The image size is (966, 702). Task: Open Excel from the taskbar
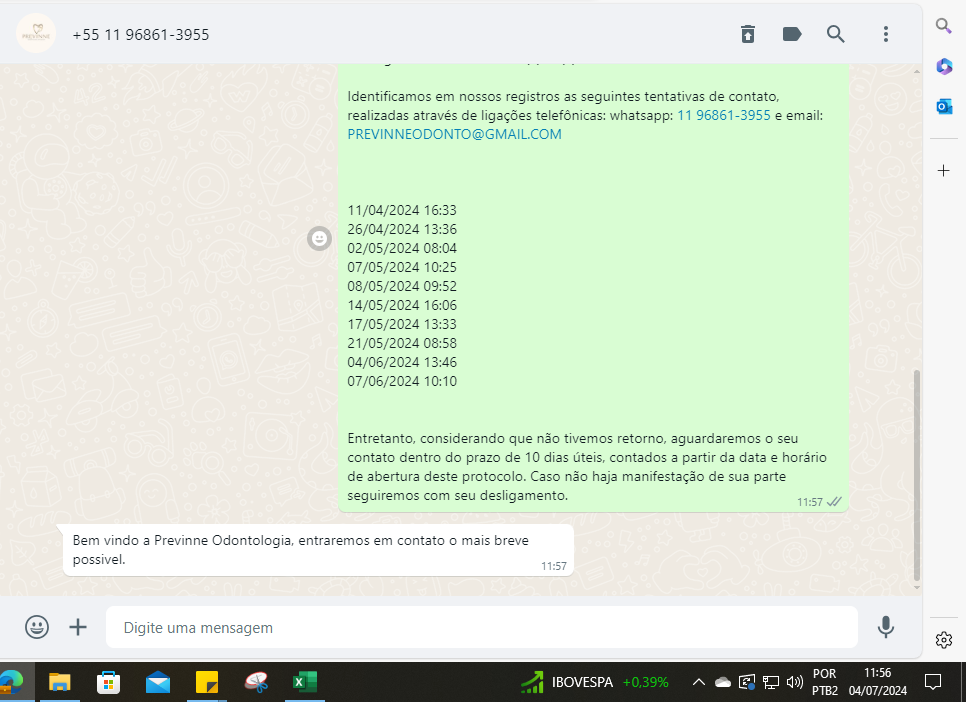pos(304,682)
